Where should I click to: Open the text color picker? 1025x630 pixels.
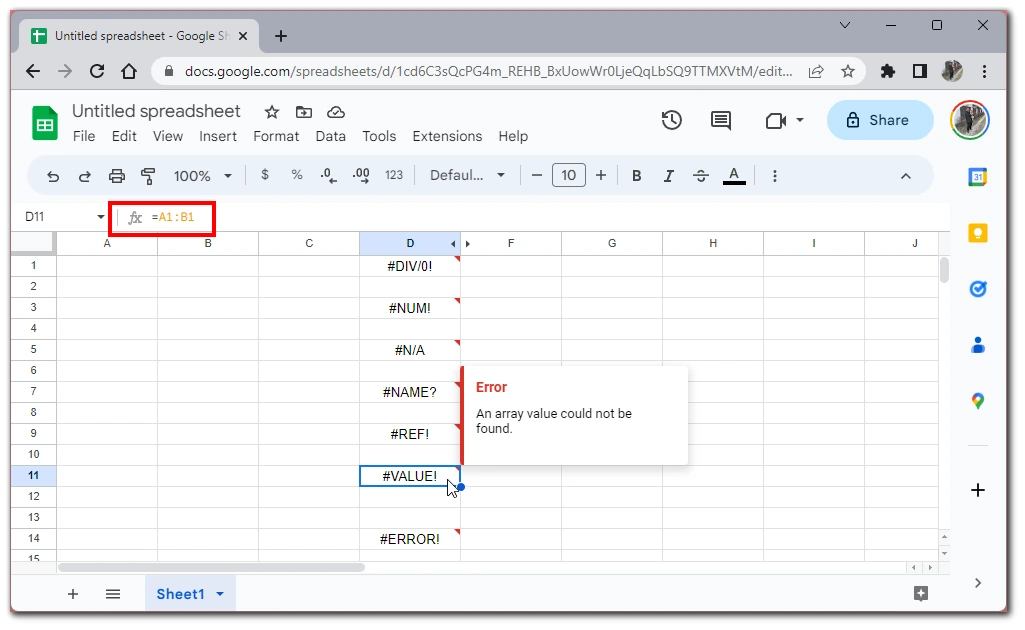click(x=734, y=176)
